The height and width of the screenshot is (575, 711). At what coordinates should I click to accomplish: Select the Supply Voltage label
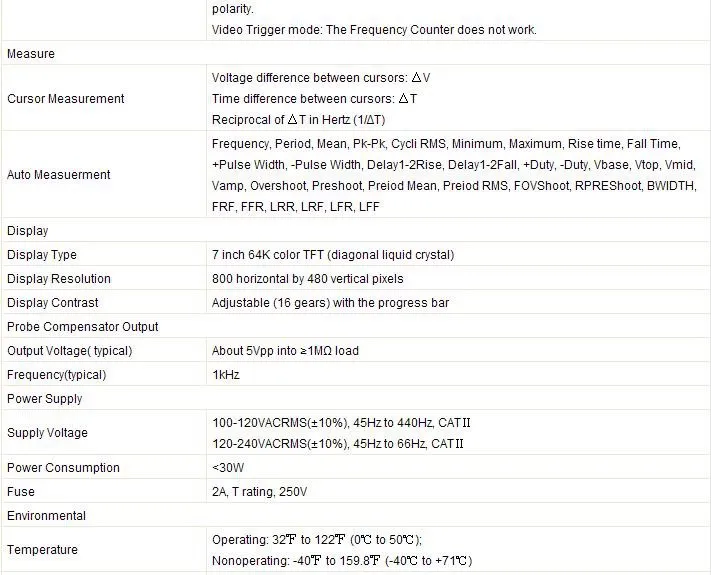[47, 433]
